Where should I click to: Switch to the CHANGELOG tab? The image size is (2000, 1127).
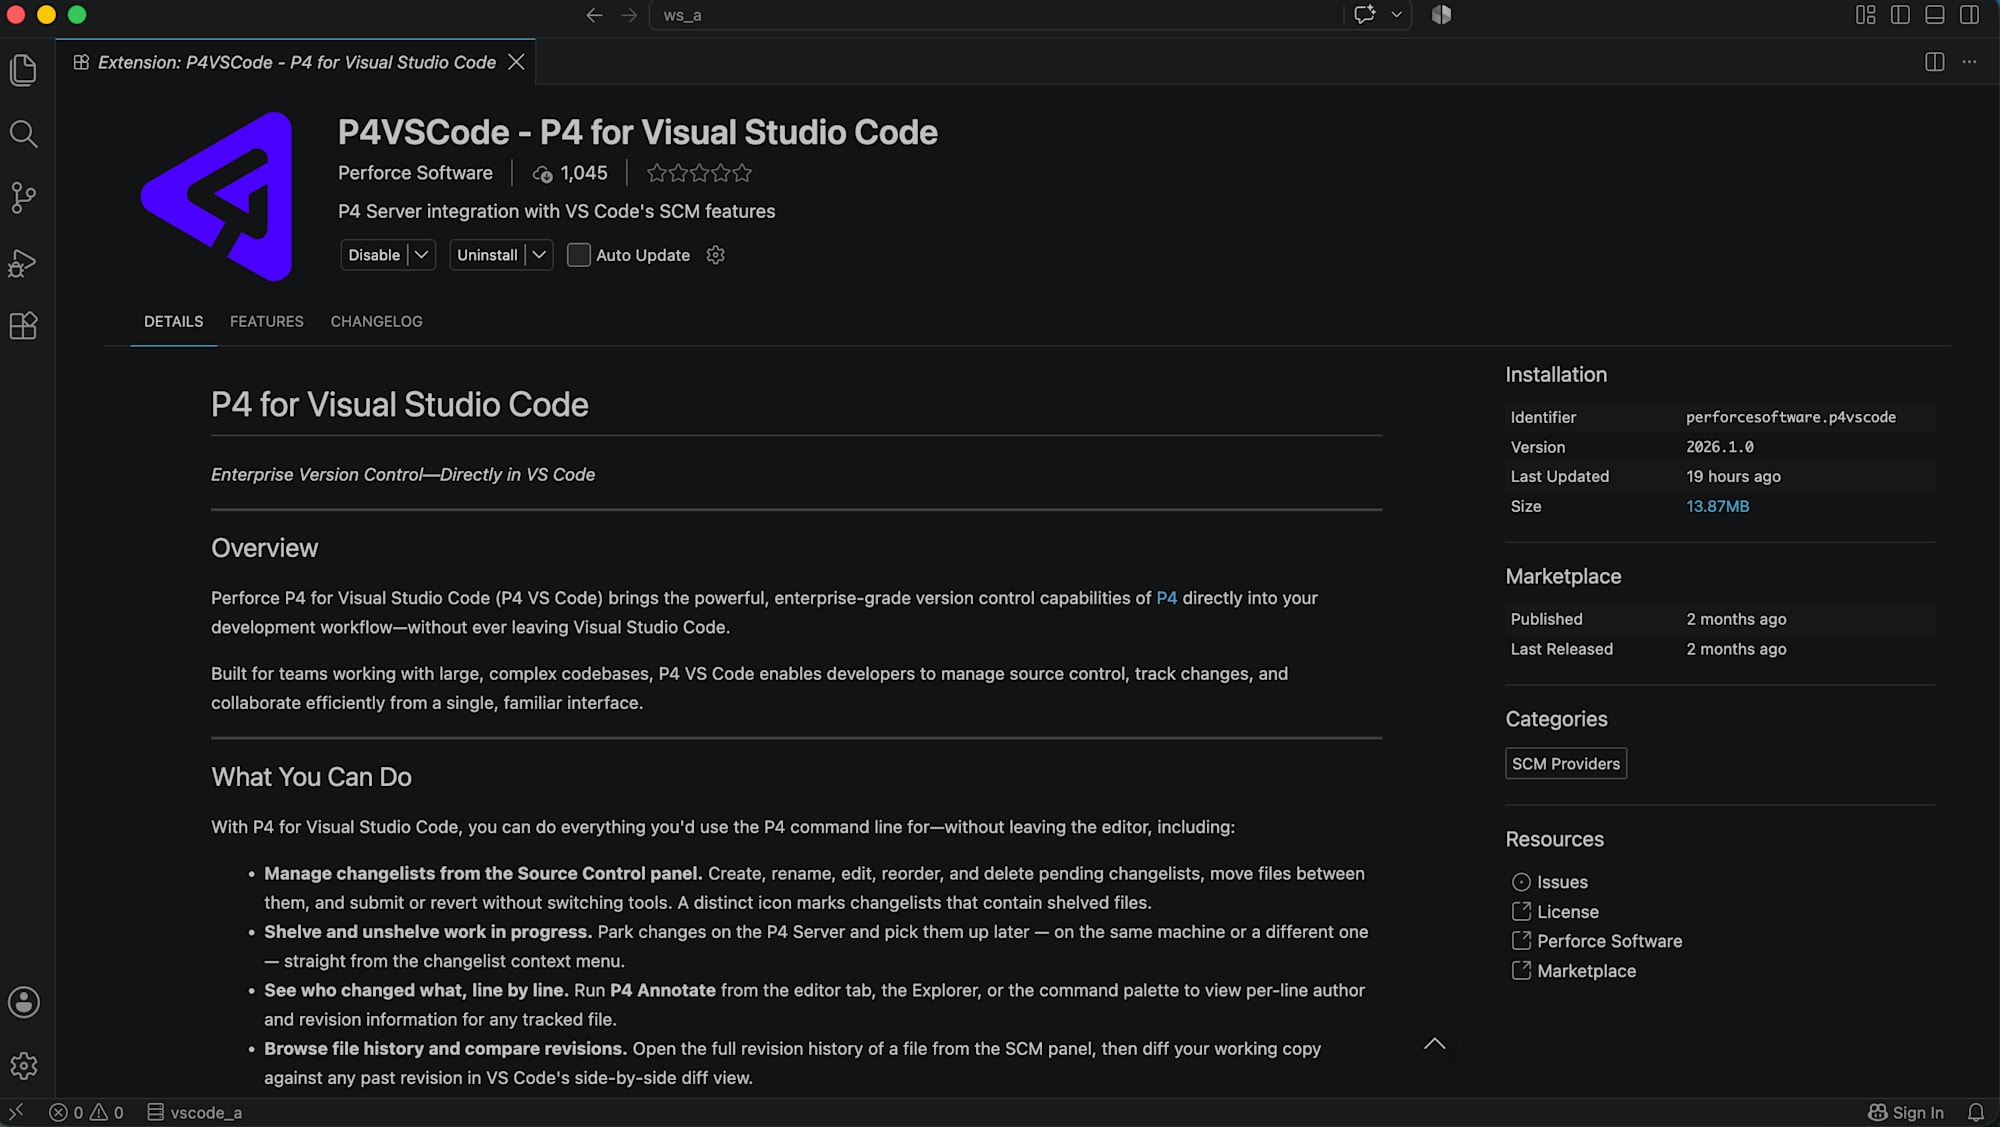(x=377, y=321)
